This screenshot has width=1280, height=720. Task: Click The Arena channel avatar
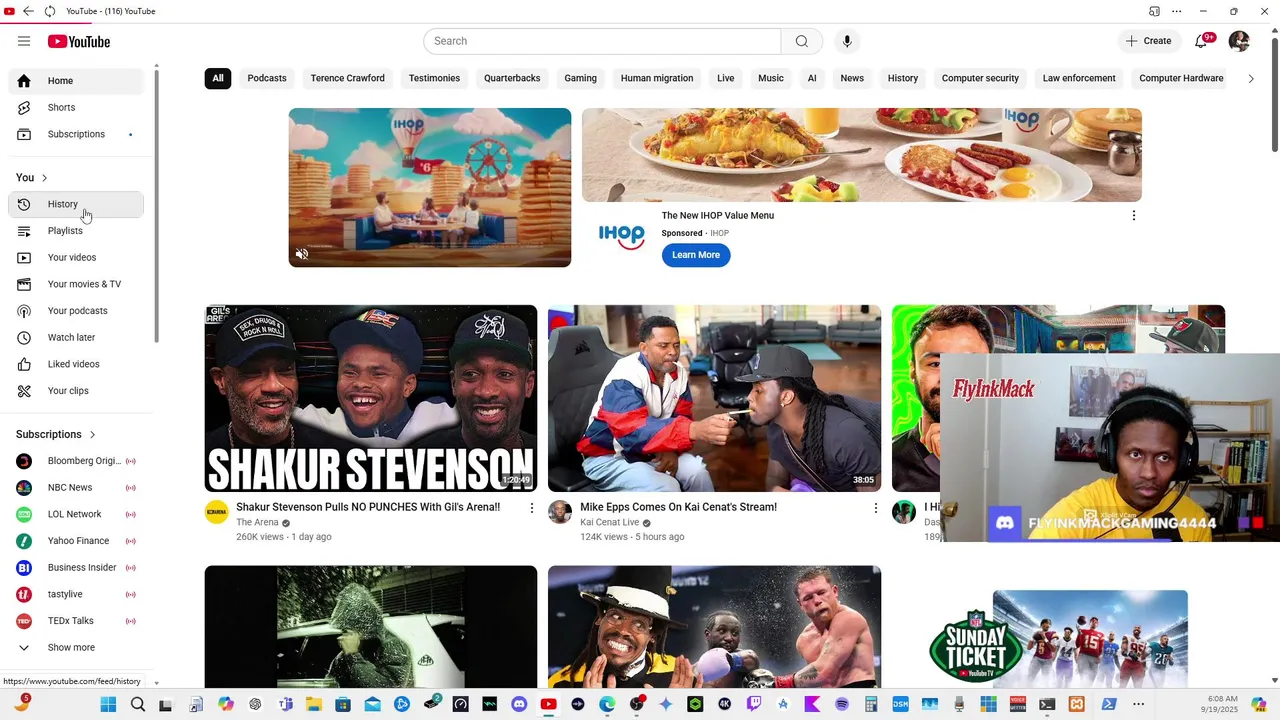point(217,512)
